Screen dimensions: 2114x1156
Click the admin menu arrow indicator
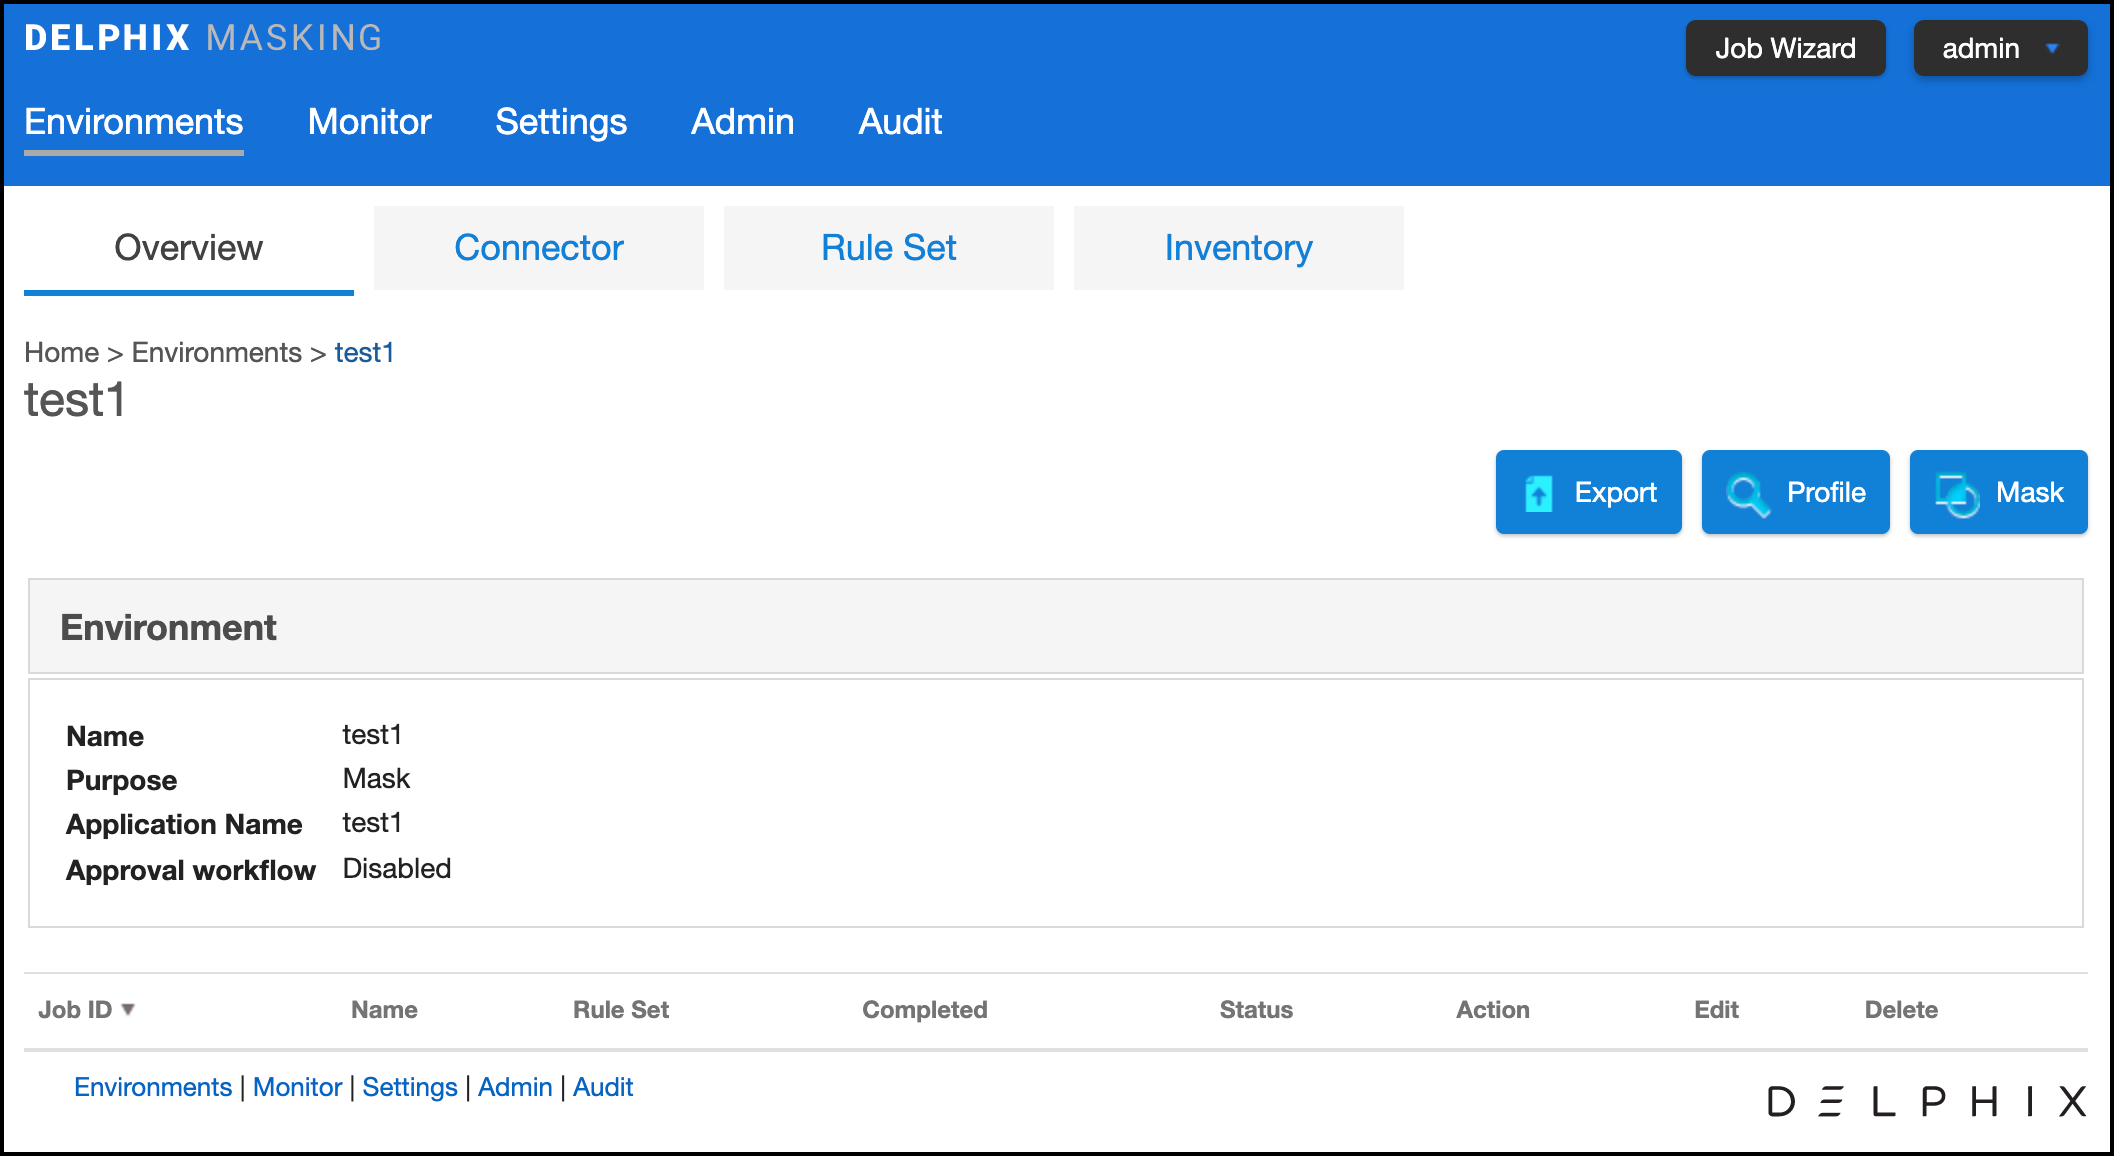point(2052,48)
